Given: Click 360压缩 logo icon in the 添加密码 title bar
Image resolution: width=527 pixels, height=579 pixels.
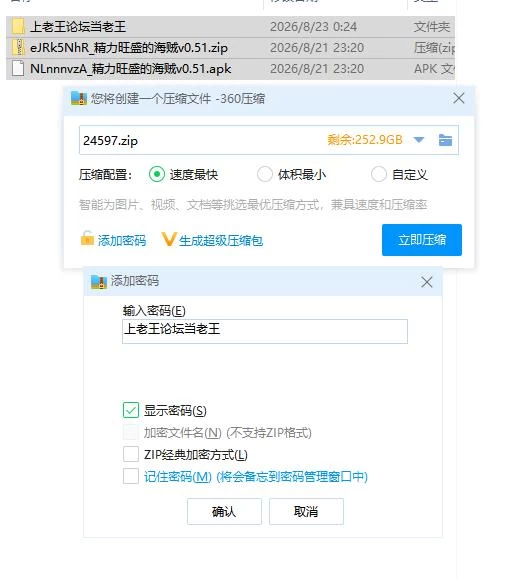Looking at the screenshot, I should tap(99, 281).
